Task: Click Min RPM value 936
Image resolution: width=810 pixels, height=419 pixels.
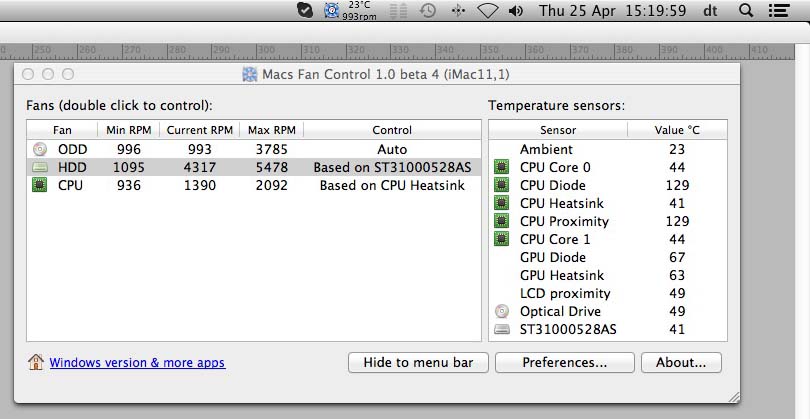Action: [x=129, y=185]
